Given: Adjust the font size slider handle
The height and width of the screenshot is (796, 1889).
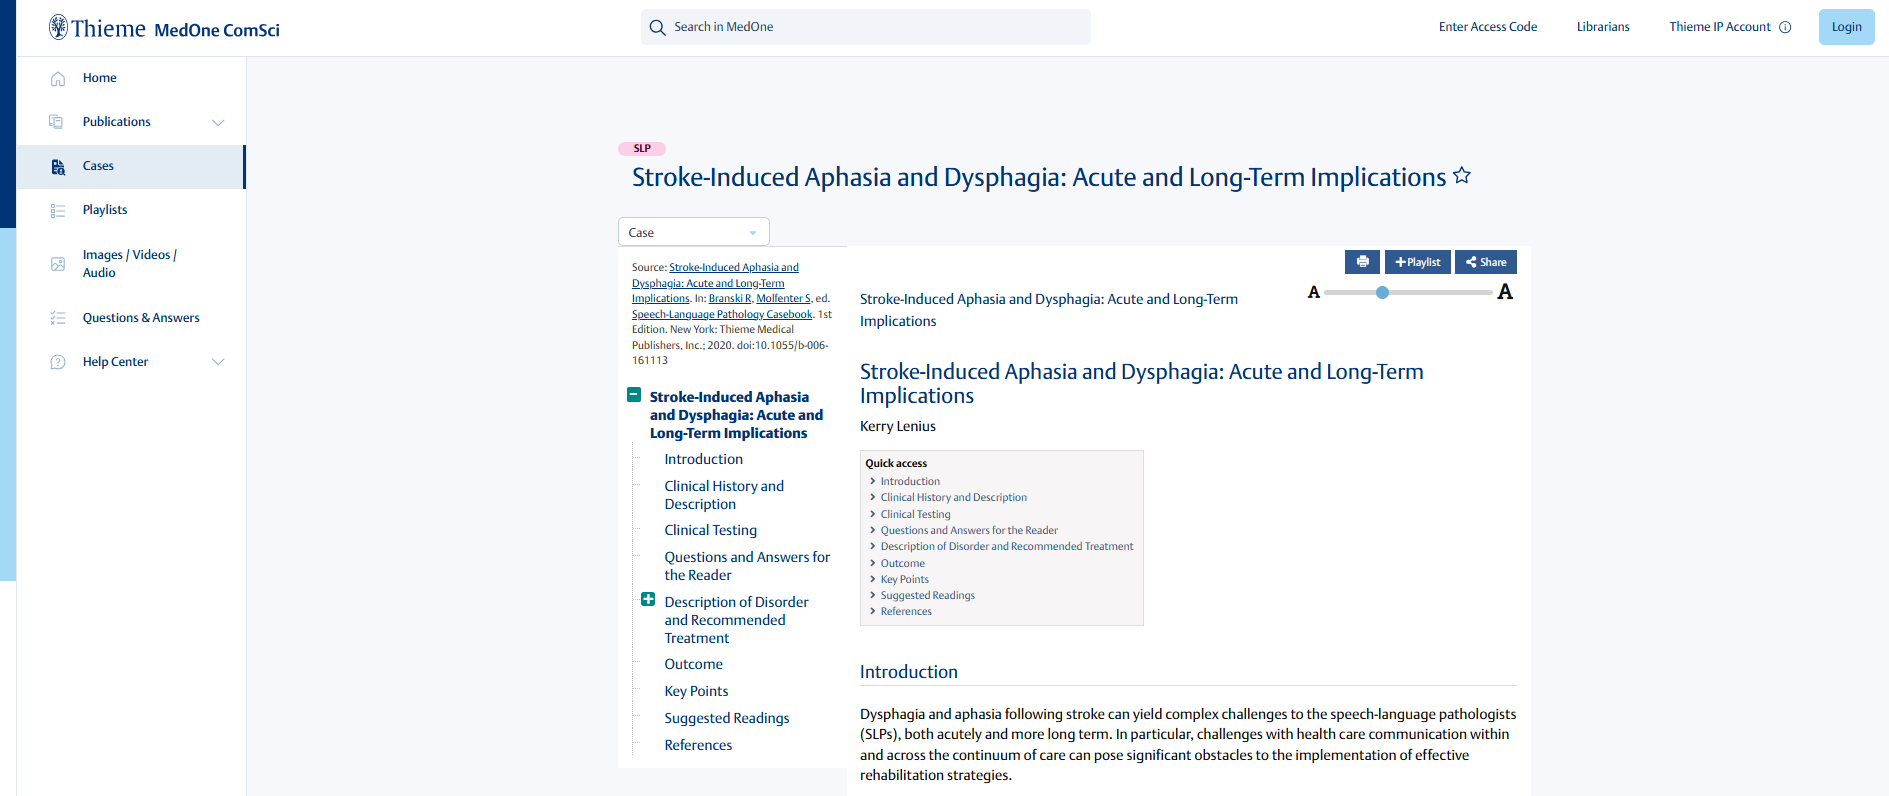Looking at the screenshot, I should [x=1382, y=293].
